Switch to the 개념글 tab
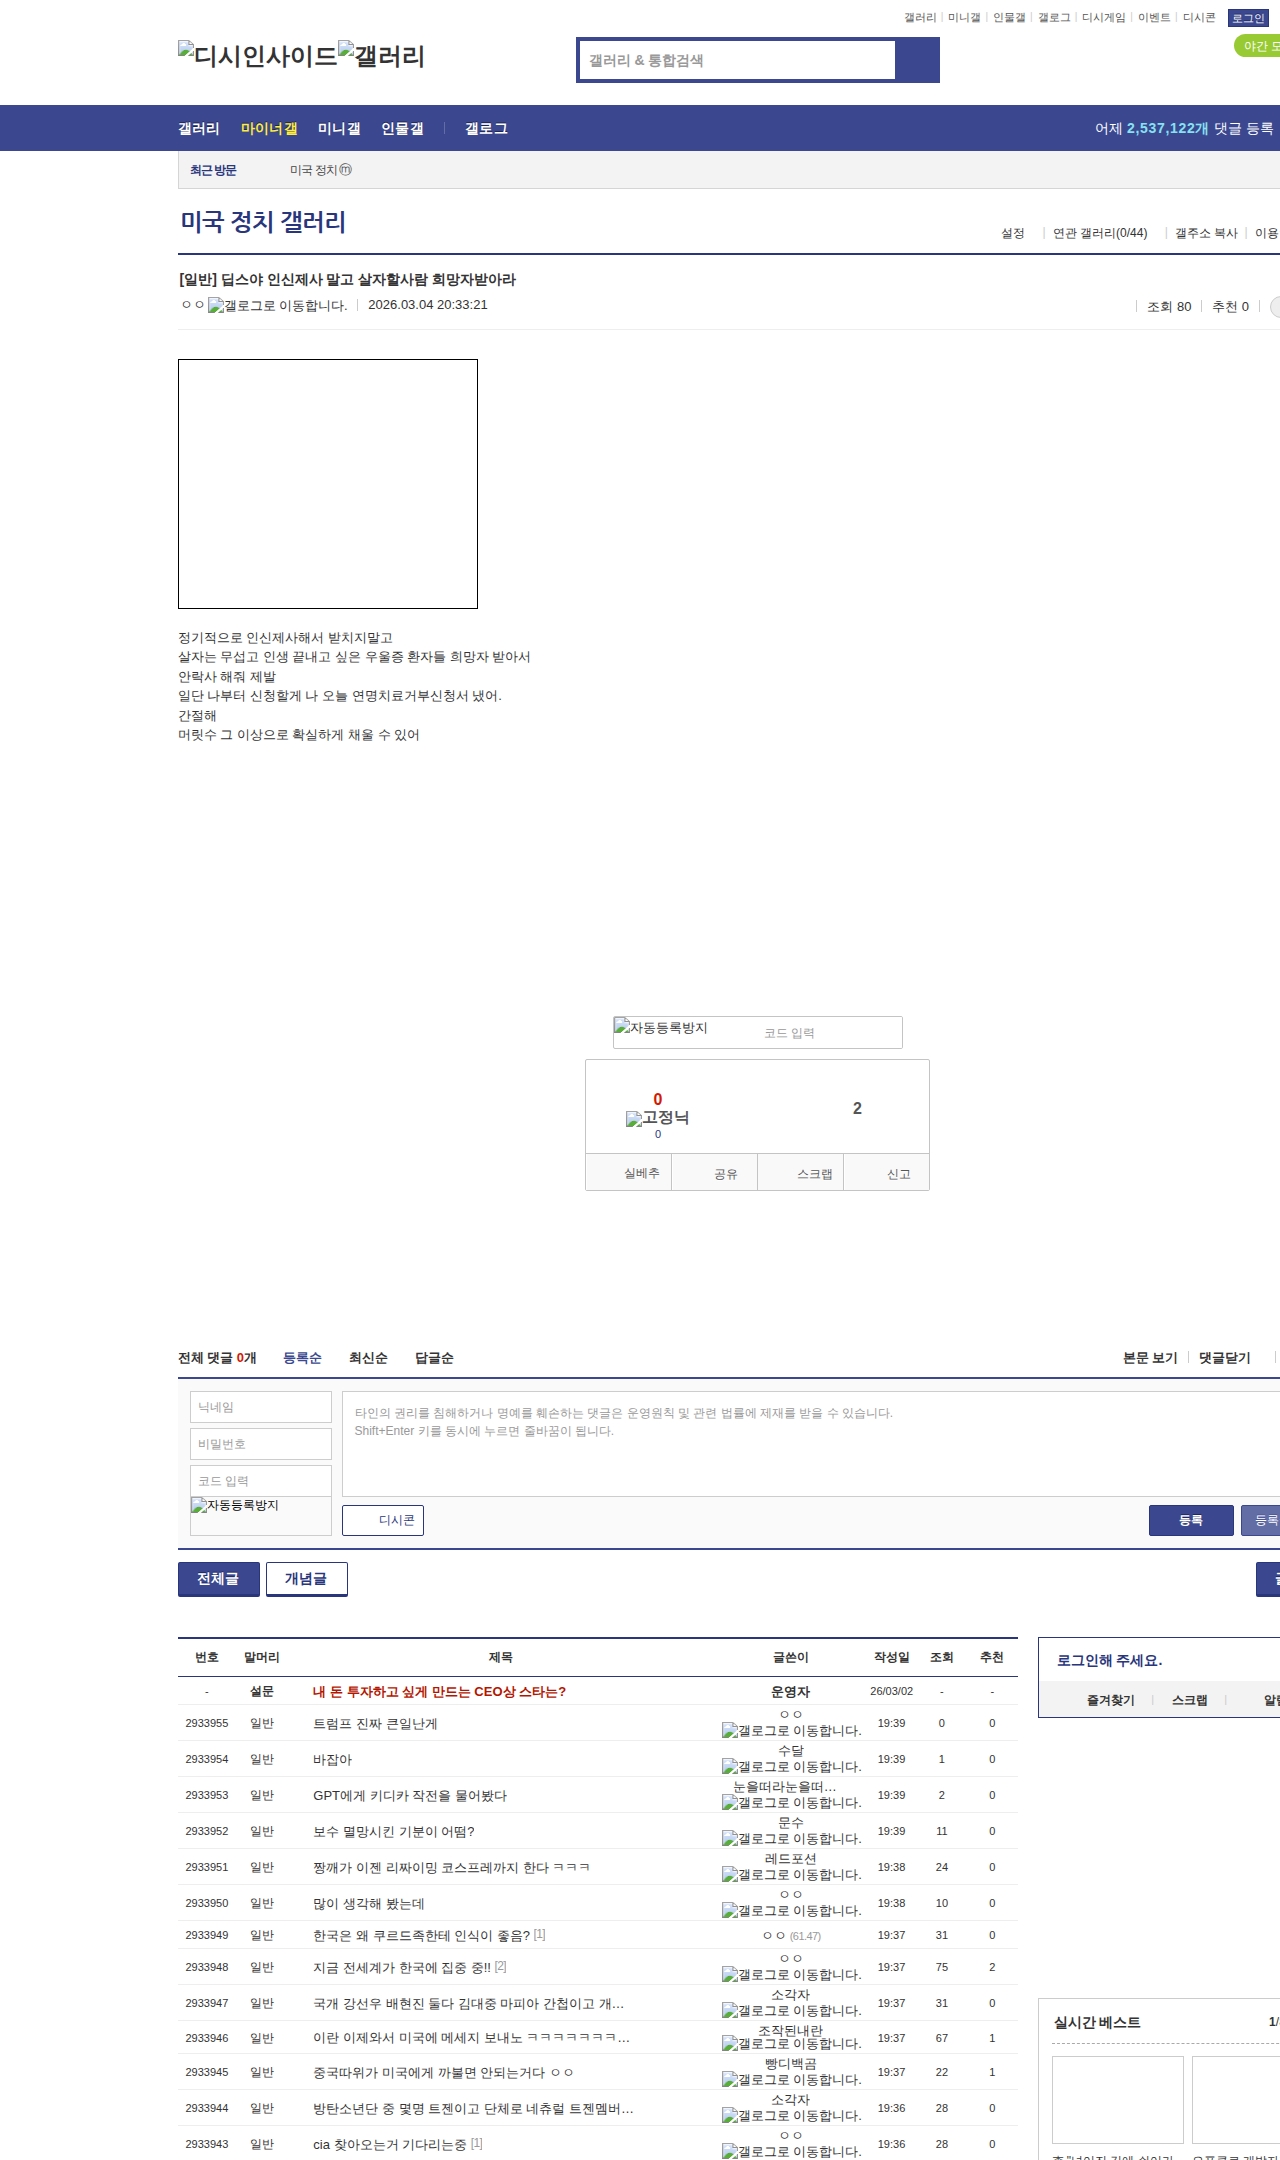The height and width of the screenshot is (2160, 1280). (x=306, y=1579)
